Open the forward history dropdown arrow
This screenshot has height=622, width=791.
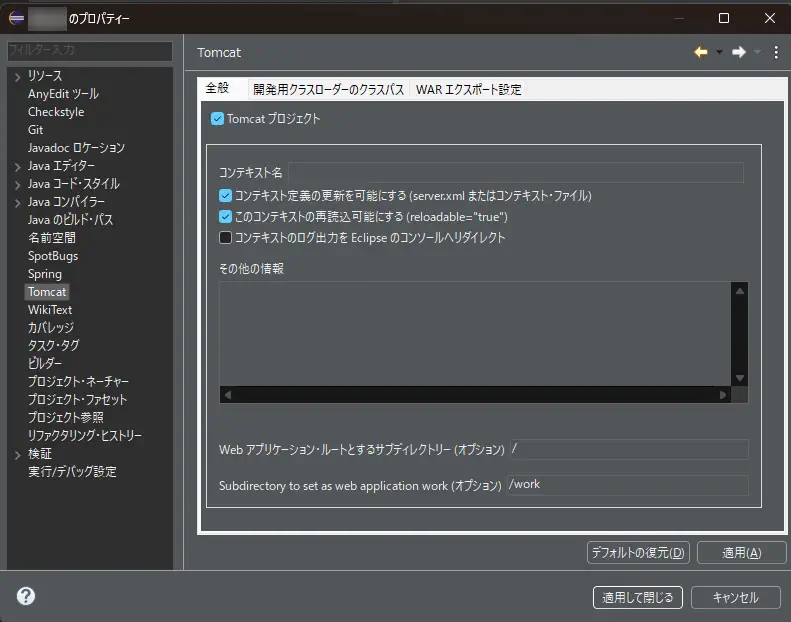(x=757, y=52)
